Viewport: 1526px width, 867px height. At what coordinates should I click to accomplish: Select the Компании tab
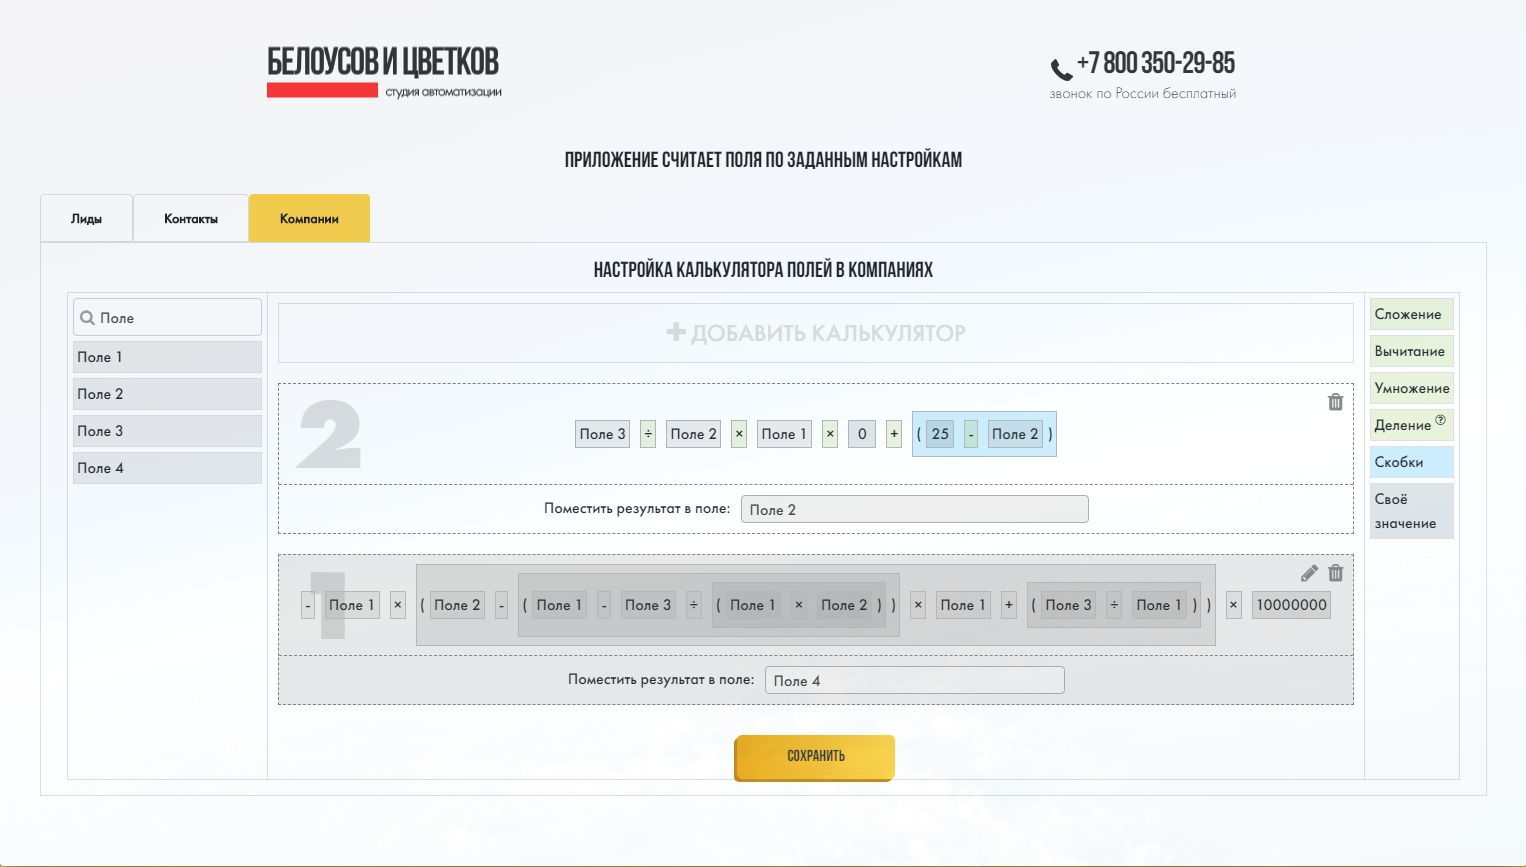[x=309, y=218]
